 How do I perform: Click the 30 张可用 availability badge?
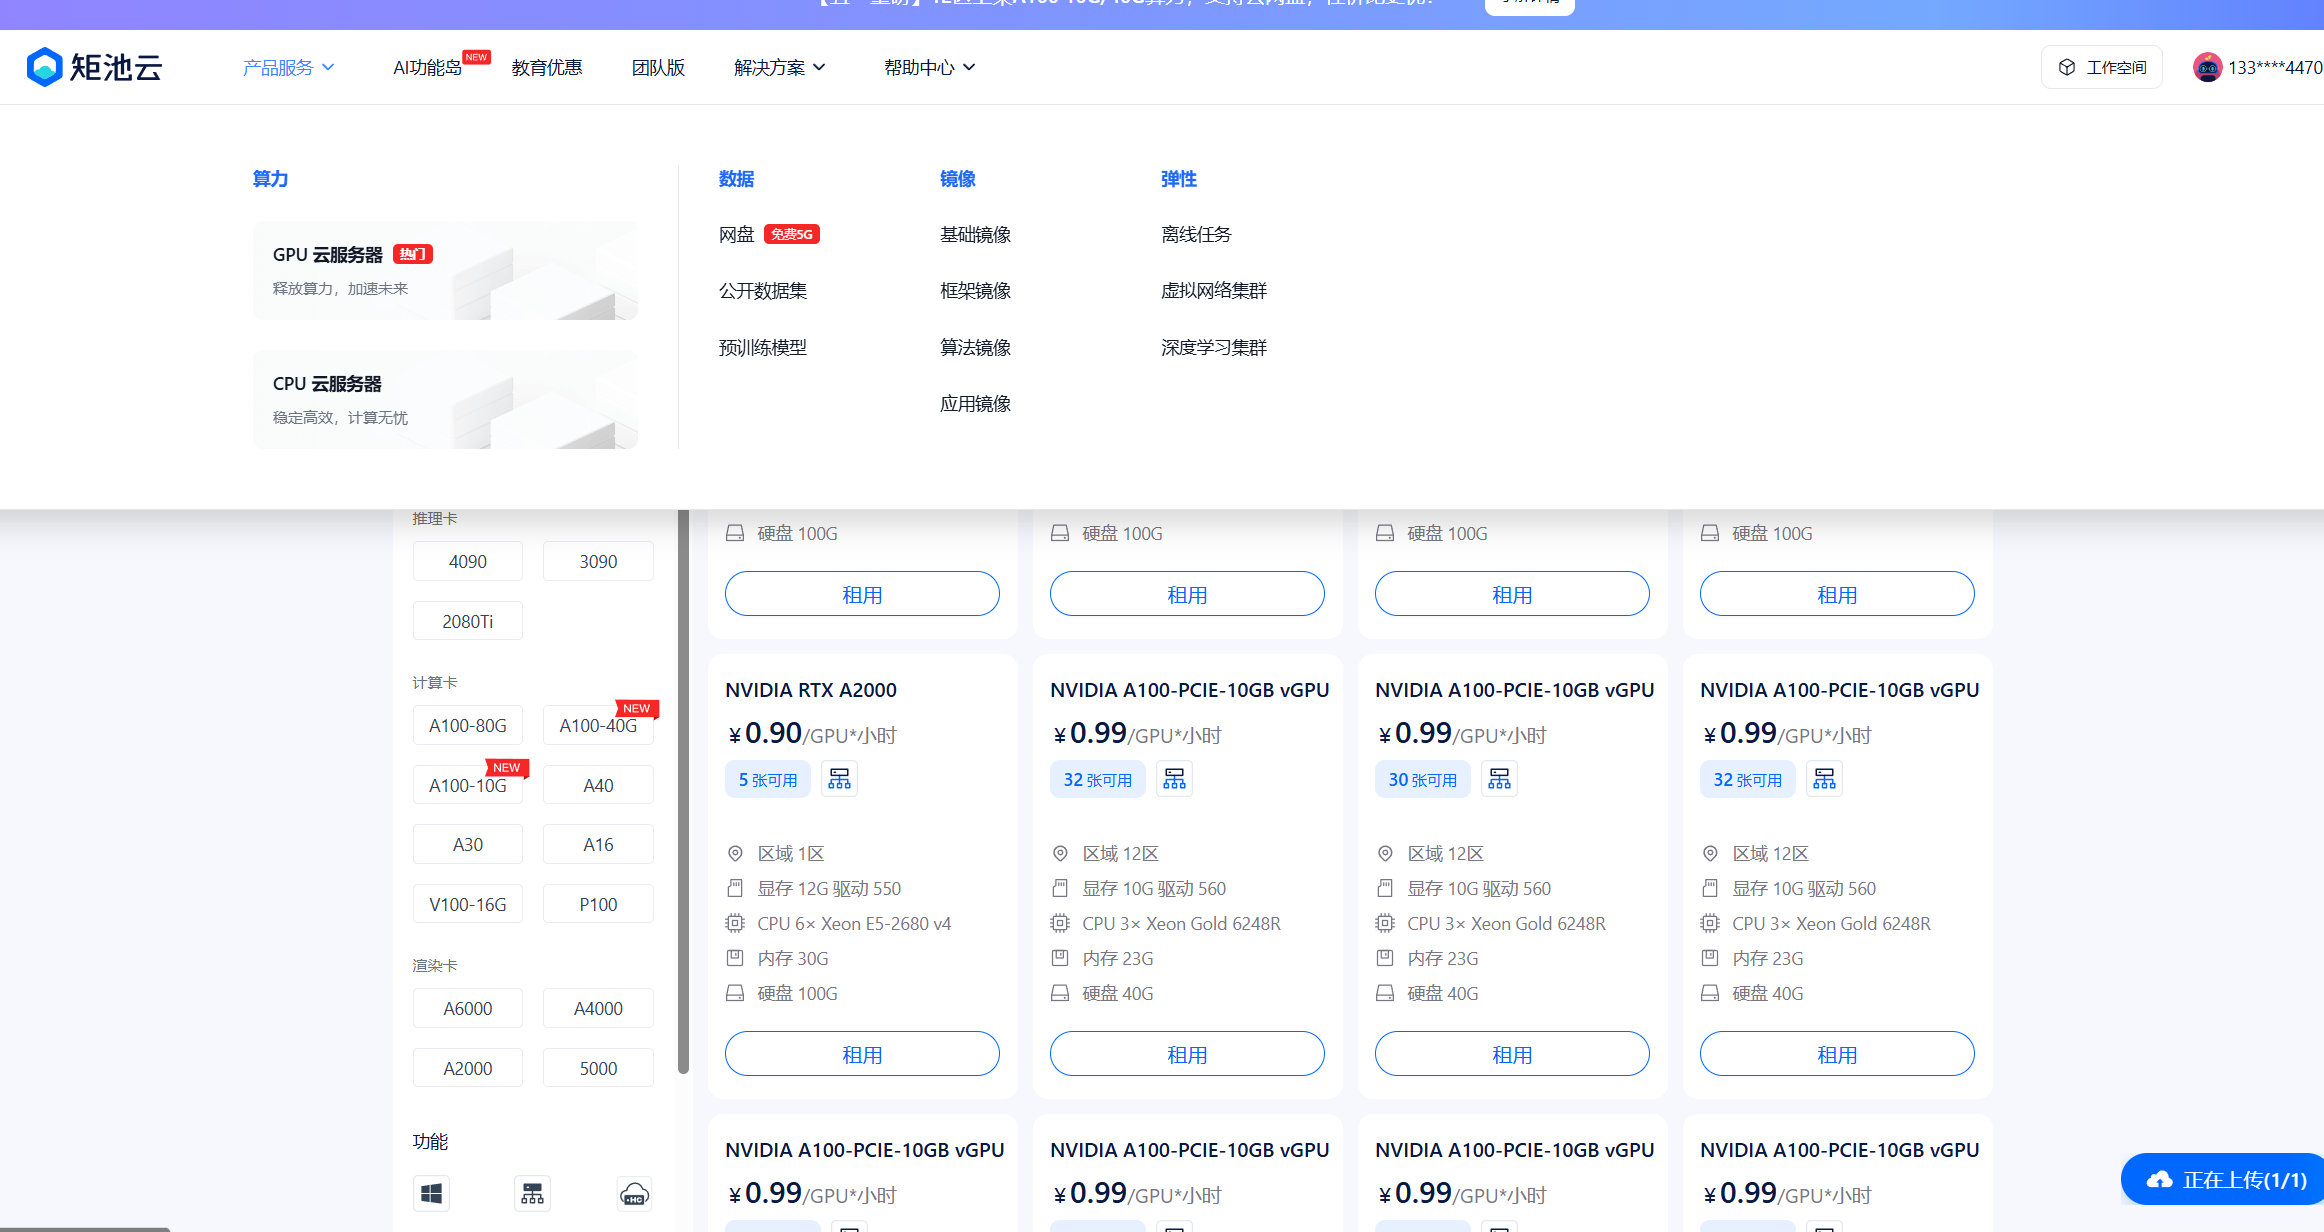click(x=1423, y=779)
